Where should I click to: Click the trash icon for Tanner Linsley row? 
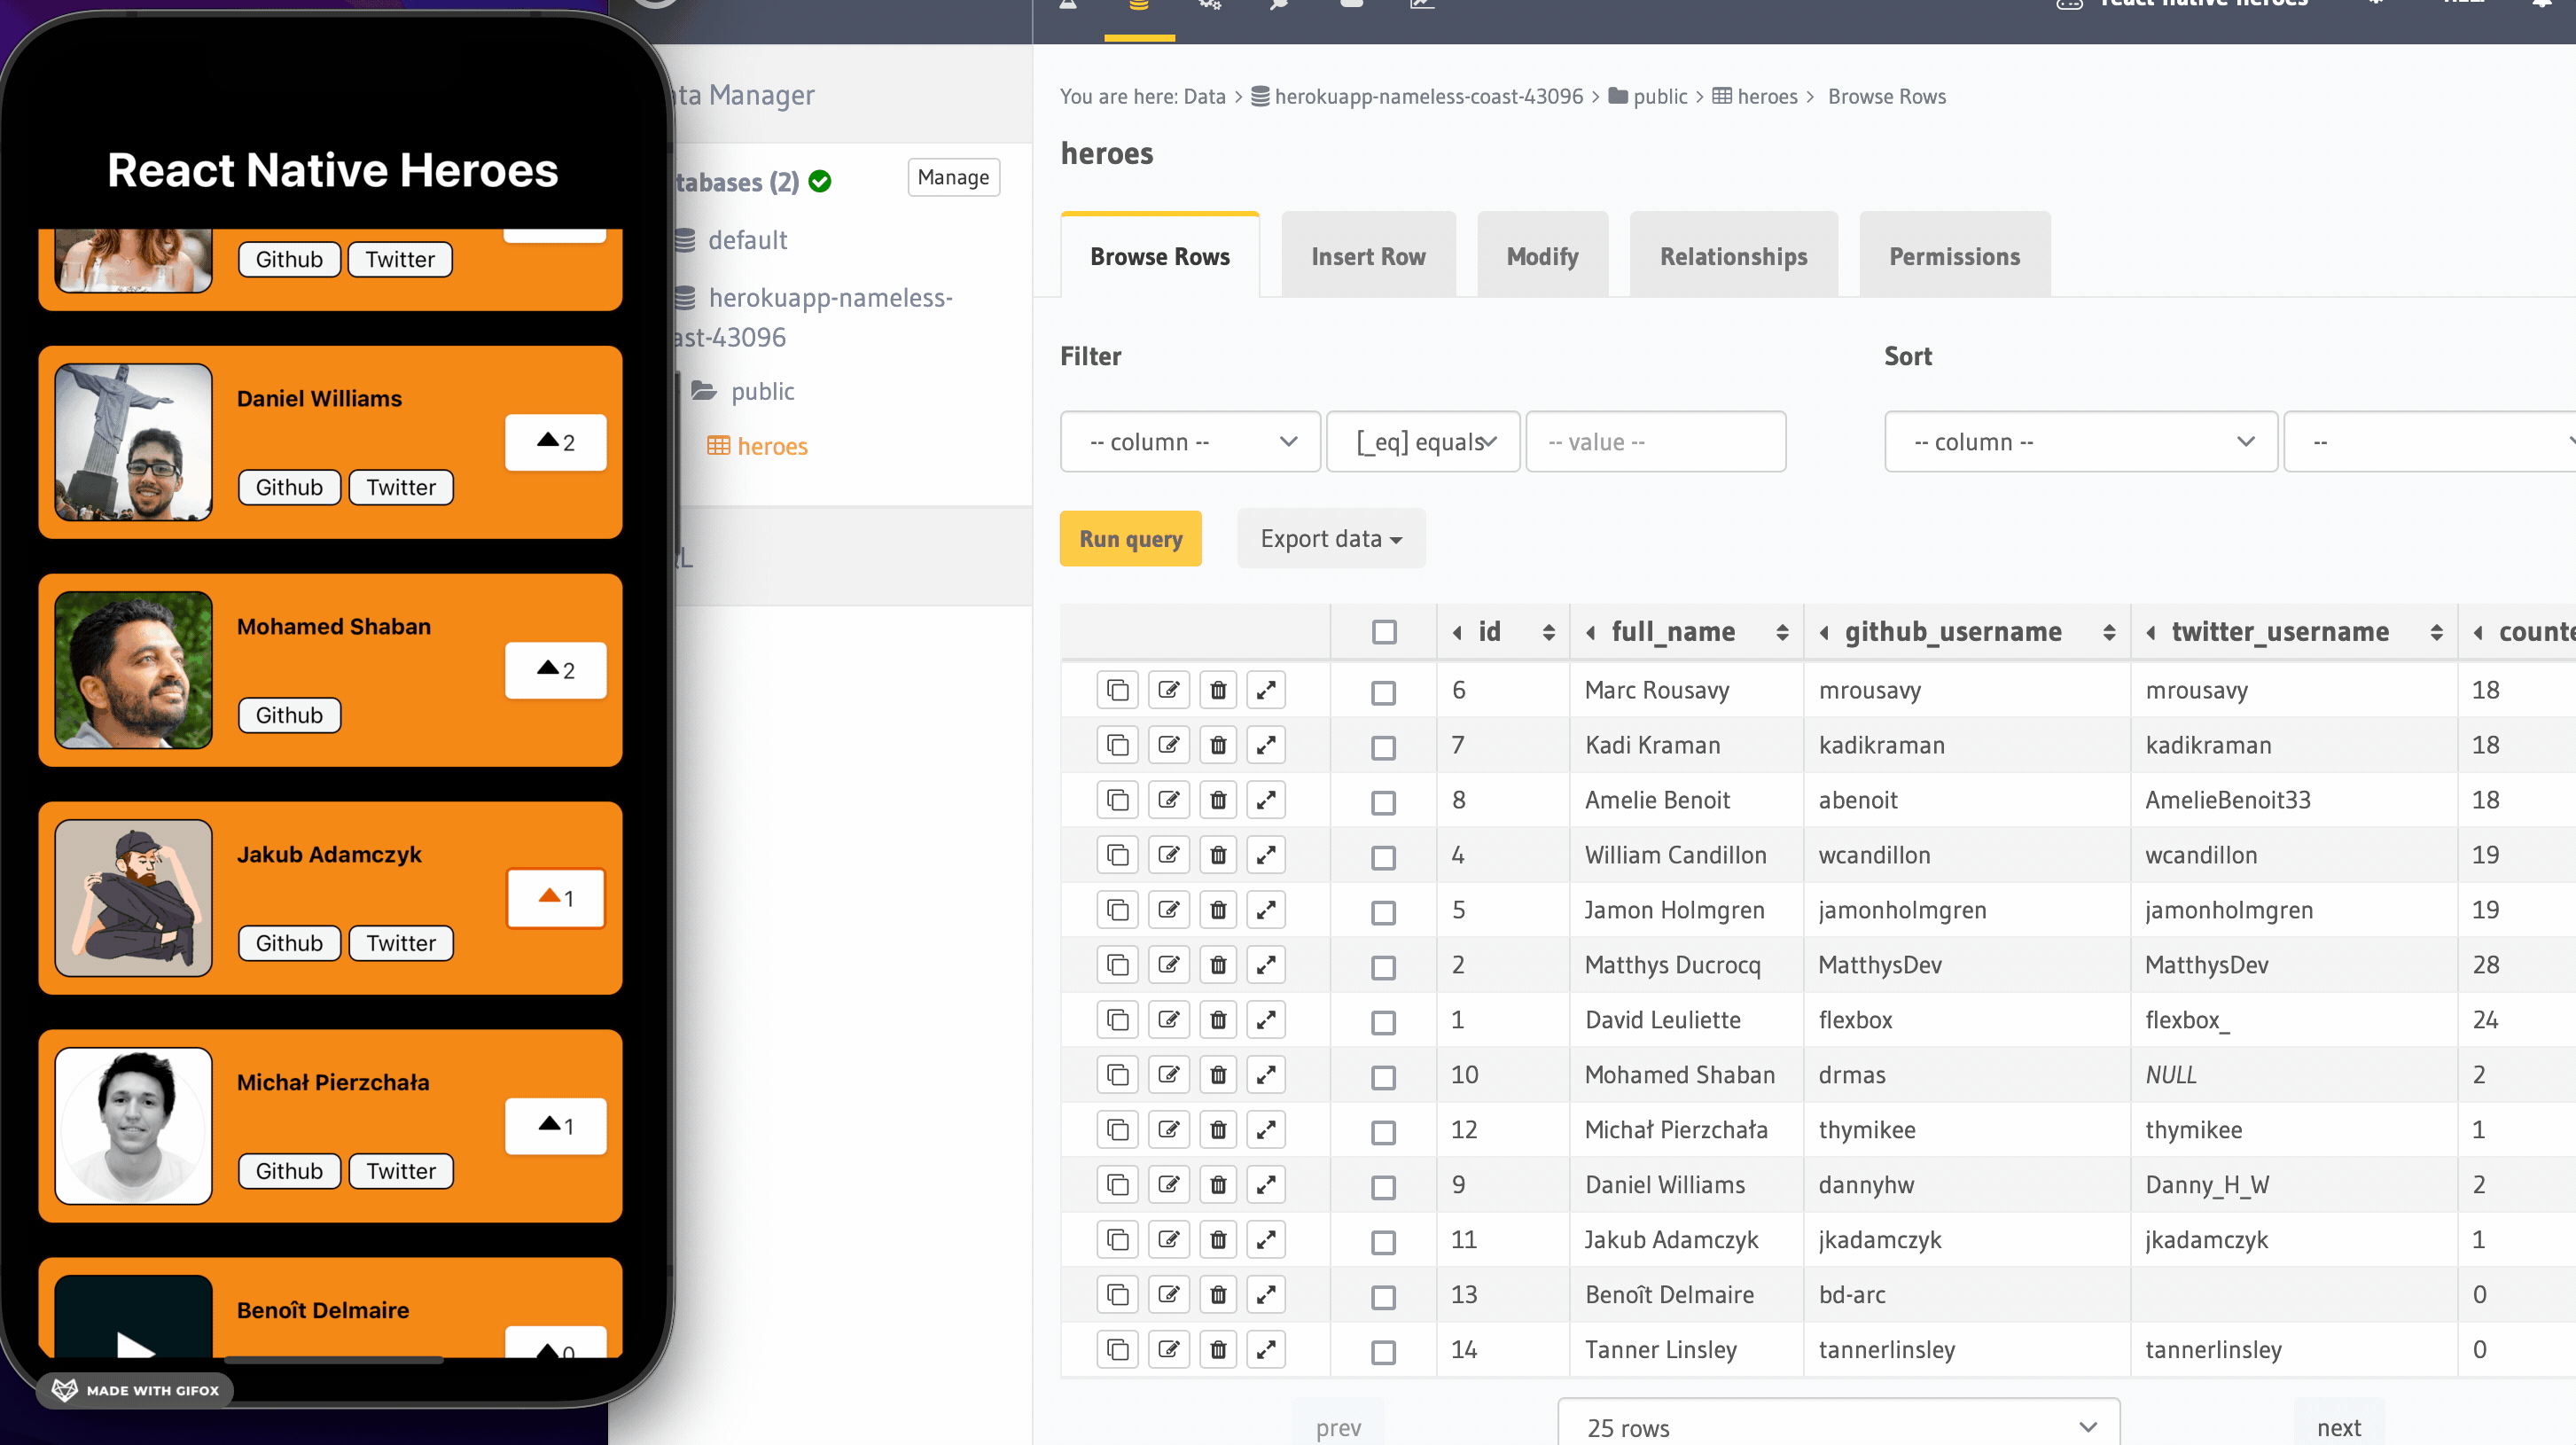pyautogui.click(x=1218, y=1350)
